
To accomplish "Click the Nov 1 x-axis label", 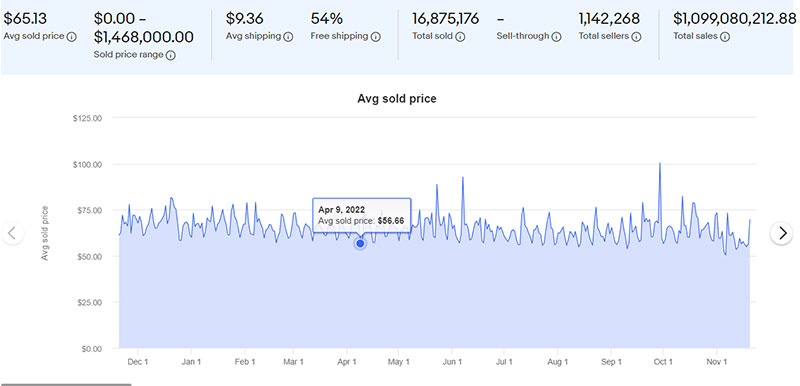I will pos(717,362).
